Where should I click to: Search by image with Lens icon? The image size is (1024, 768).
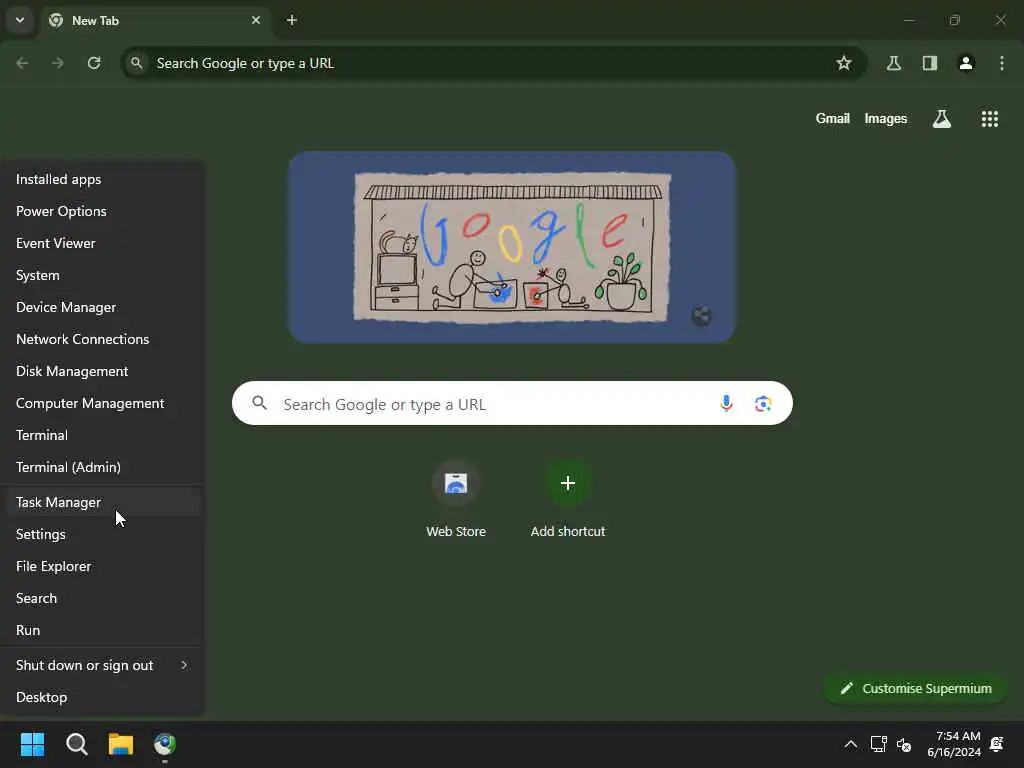click(763, 404)
